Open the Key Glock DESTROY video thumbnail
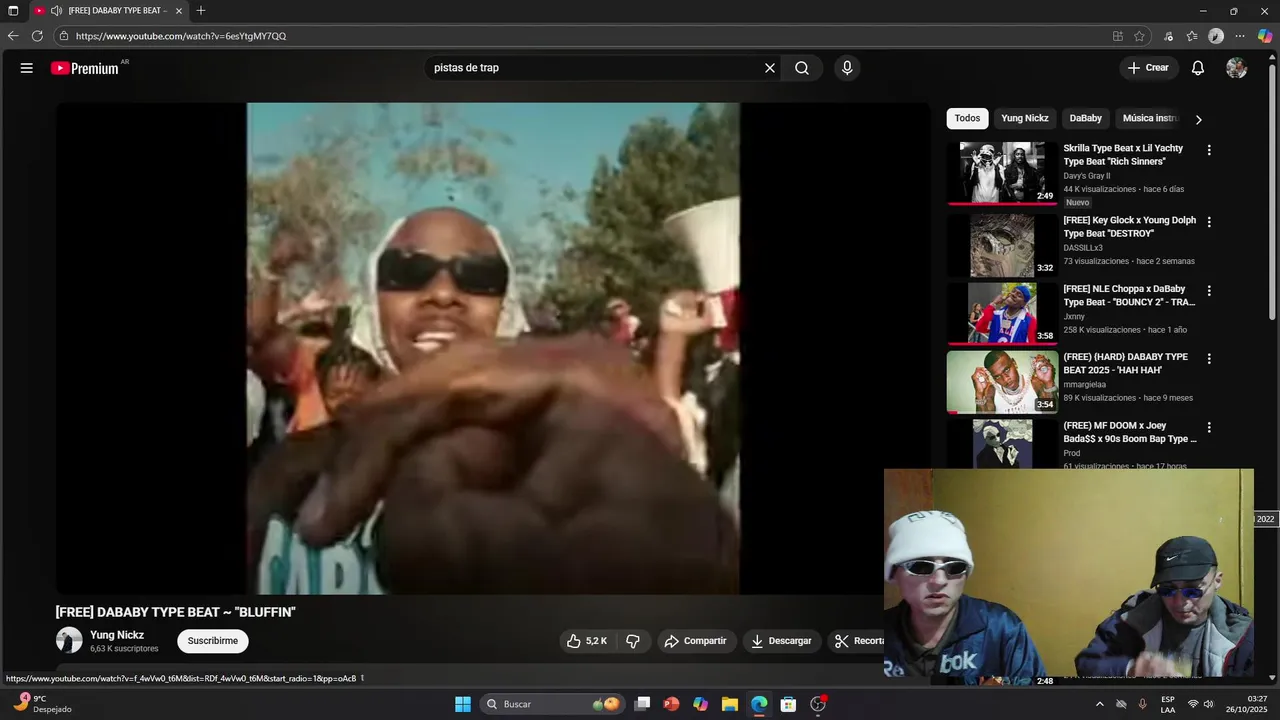This screenshot has height=720, width=1280. (1002, 244)
